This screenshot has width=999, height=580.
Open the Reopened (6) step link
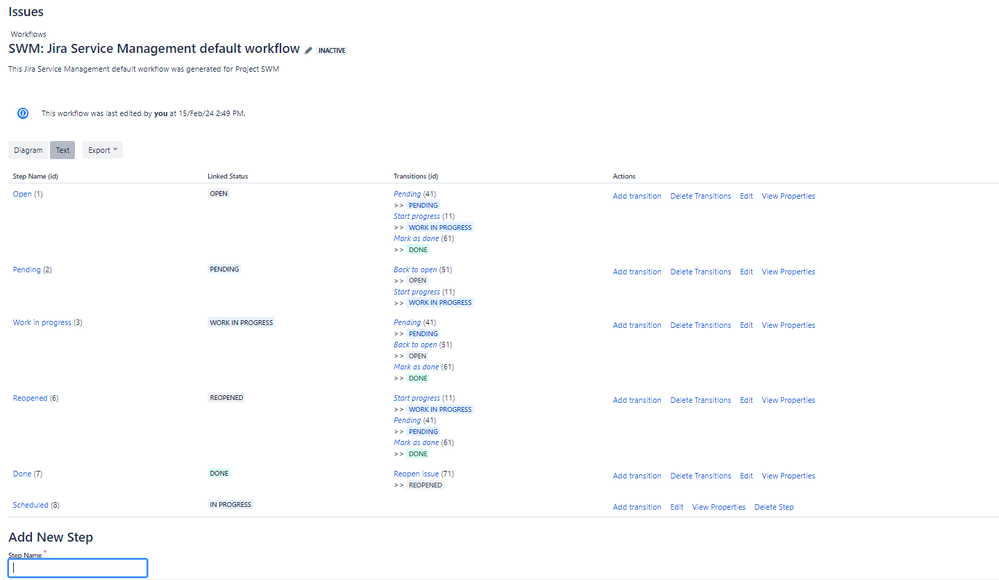click(x=30, y=398)
